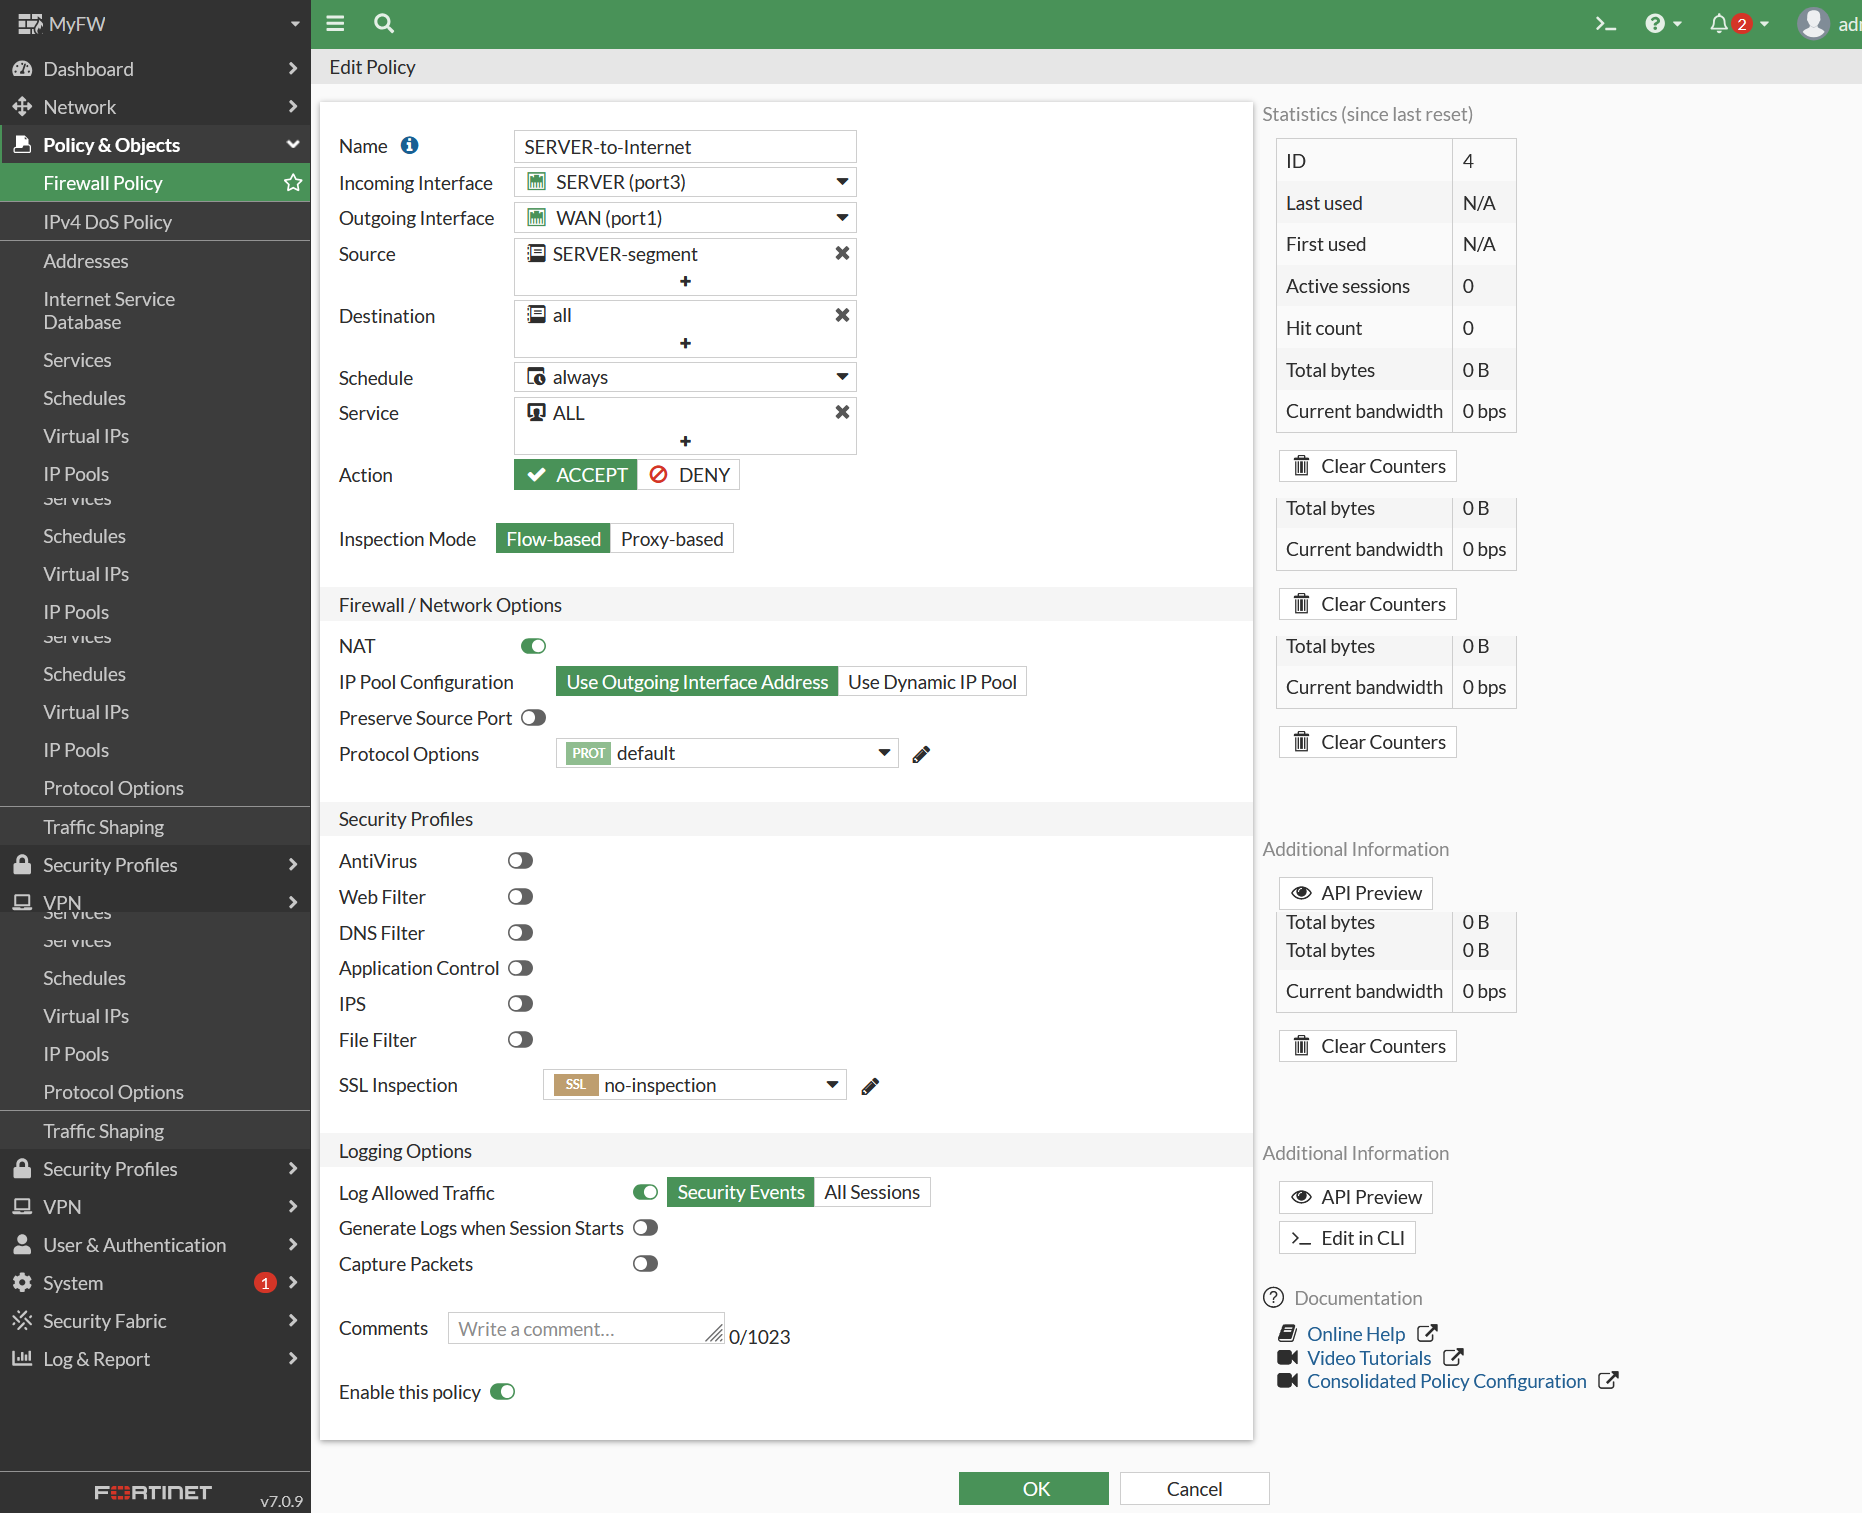Click the info icon next to Name

tap(409, 146)
